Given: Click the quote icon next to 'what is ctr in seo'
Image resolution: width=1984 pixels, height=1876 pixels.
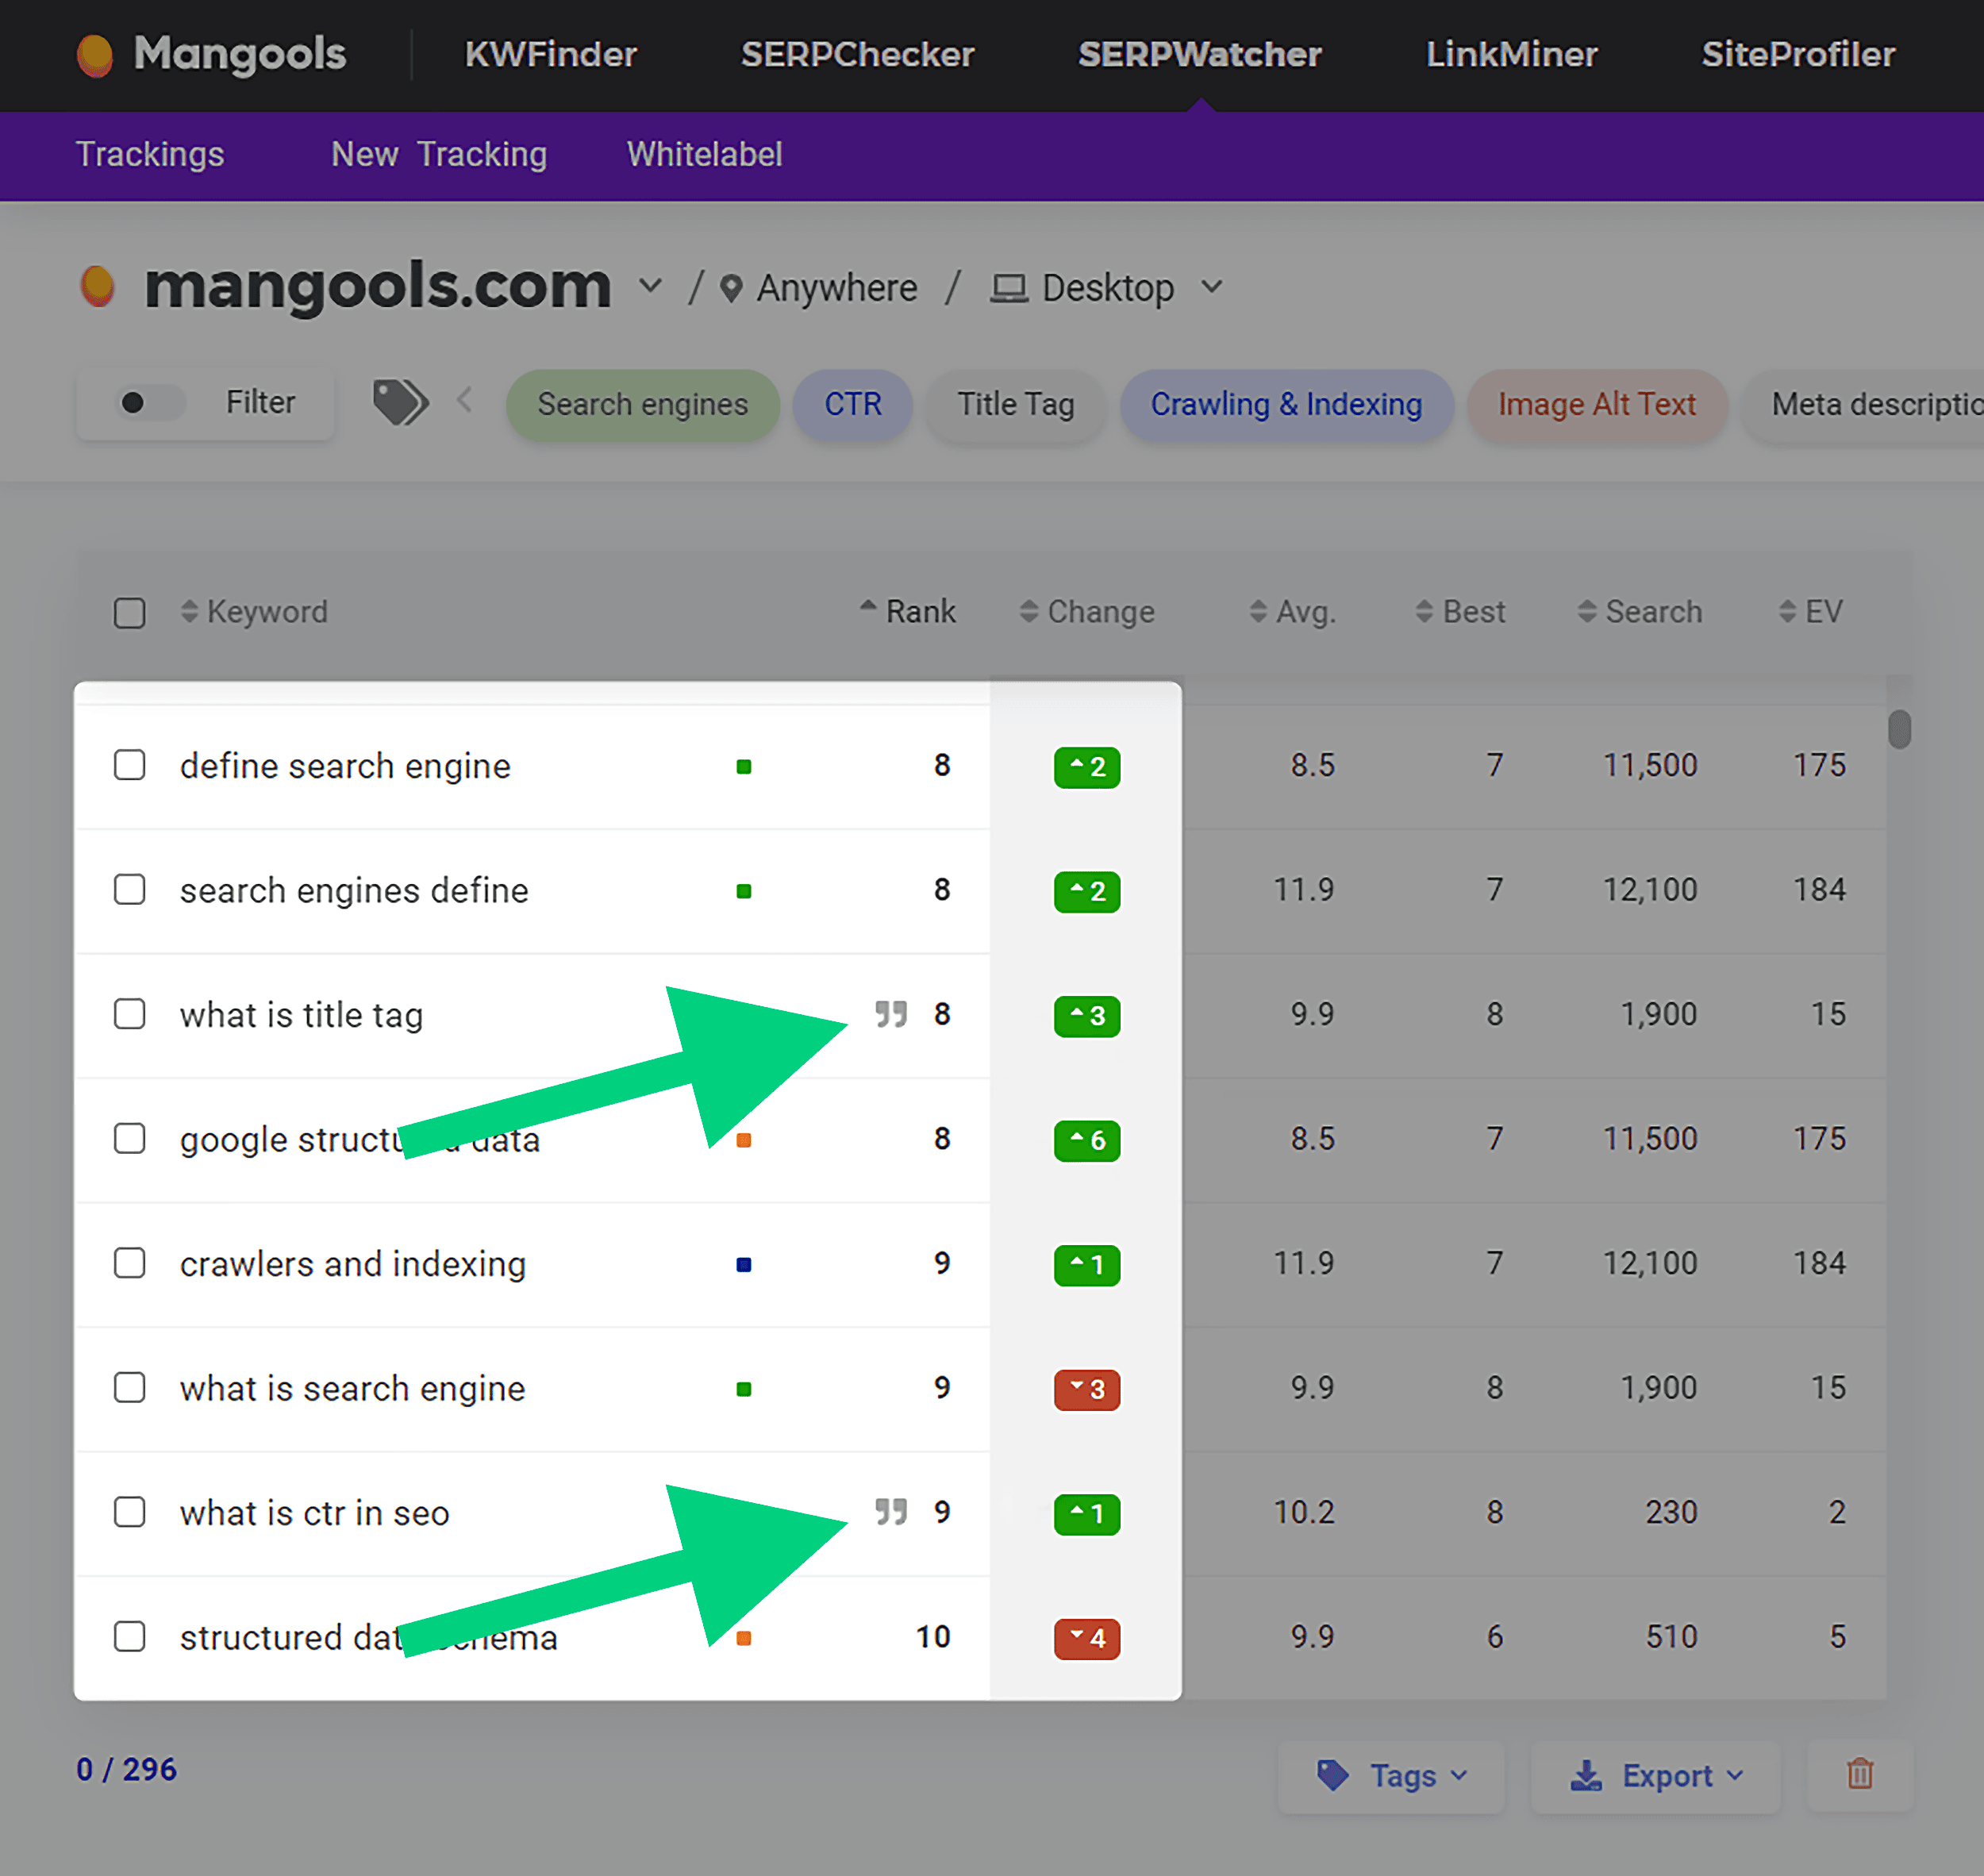Looking at the screenshot, I should click(891, 1513).
